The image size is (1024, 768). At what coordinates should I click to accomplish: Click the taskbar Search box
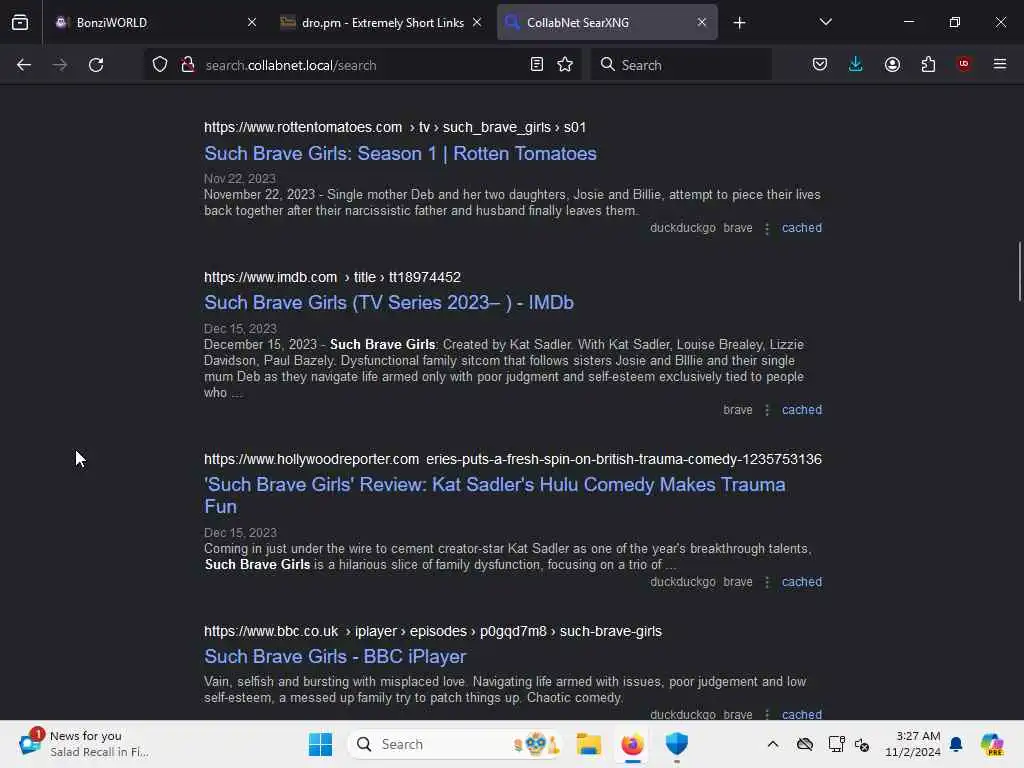(455, 744)
